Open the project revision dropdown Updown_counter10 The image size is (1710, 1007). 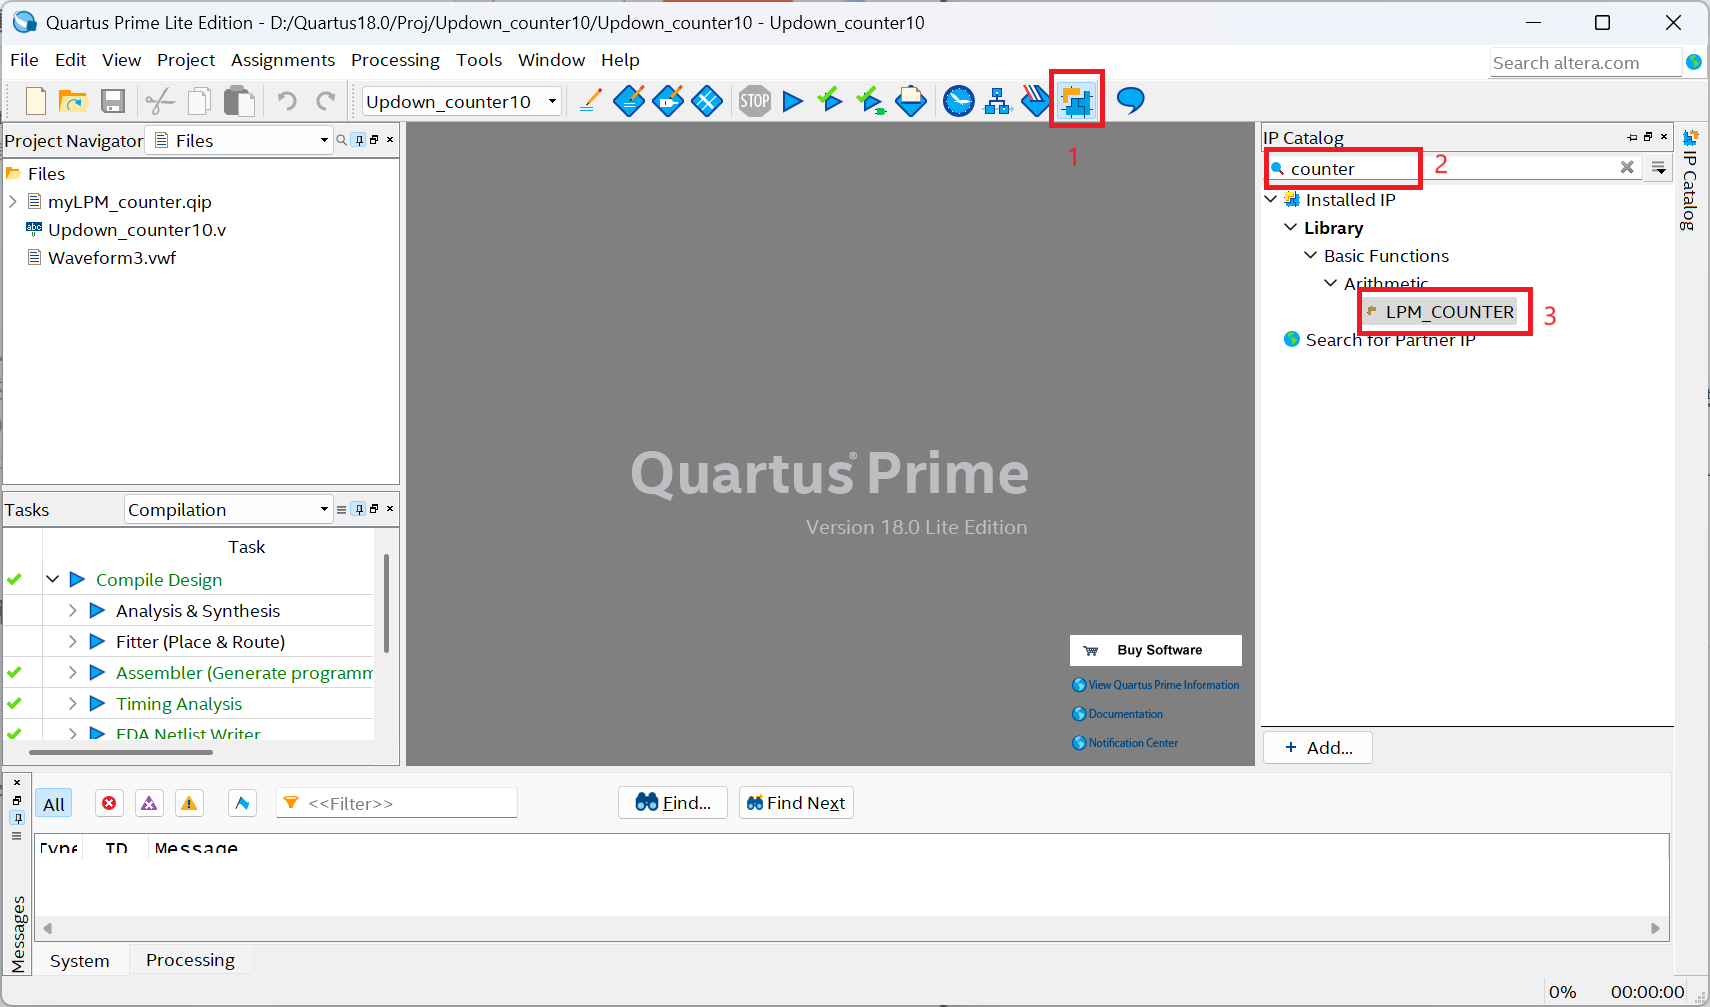(x=462, y=101)
